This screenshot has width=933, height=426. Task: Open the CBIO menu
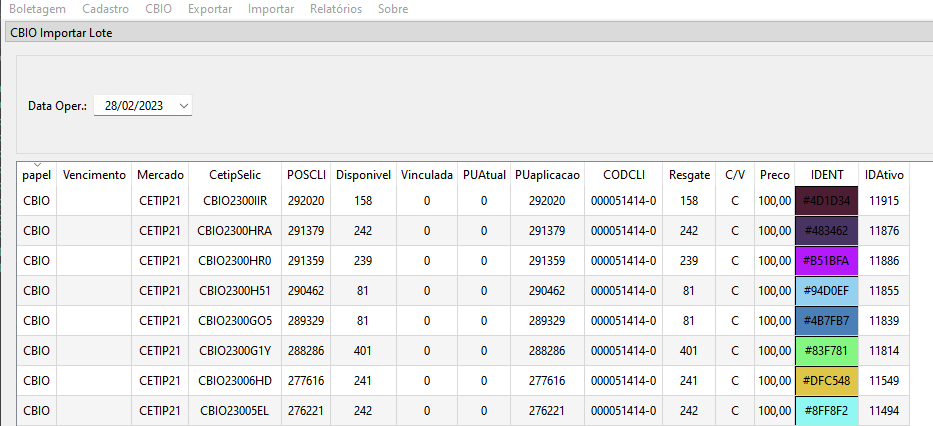158,9
